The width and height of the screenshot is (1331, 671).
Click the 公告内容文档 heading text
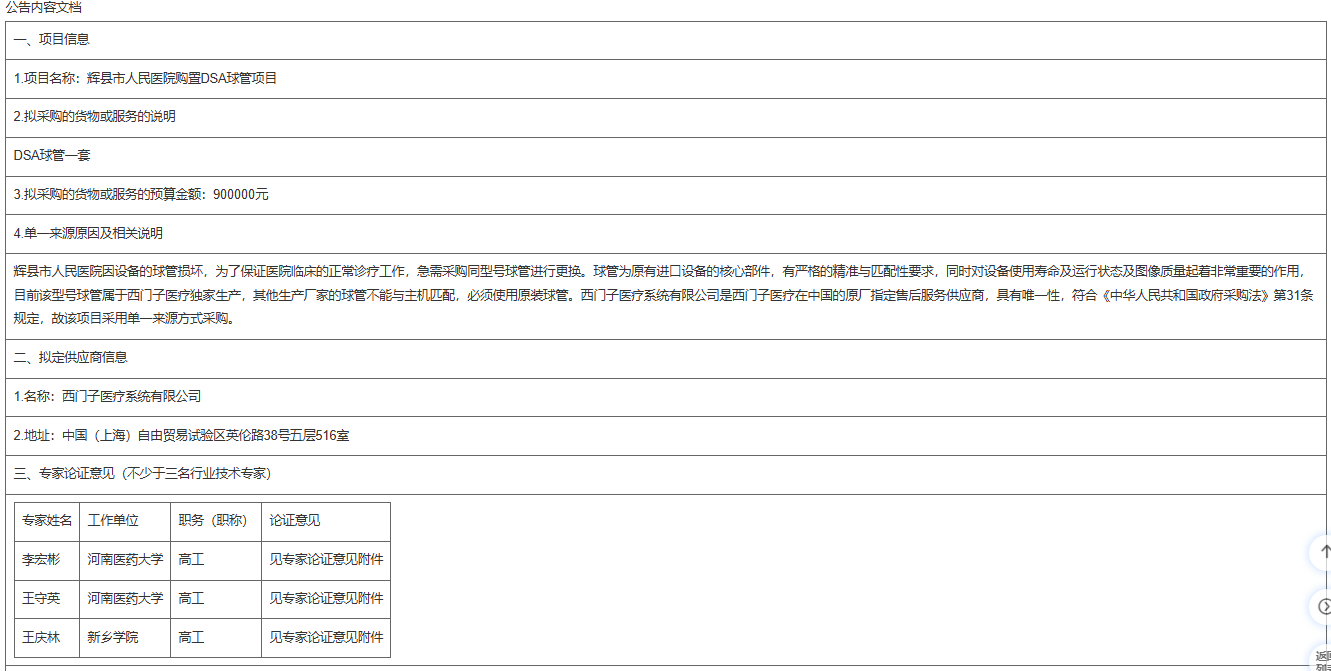pos(44,8)
